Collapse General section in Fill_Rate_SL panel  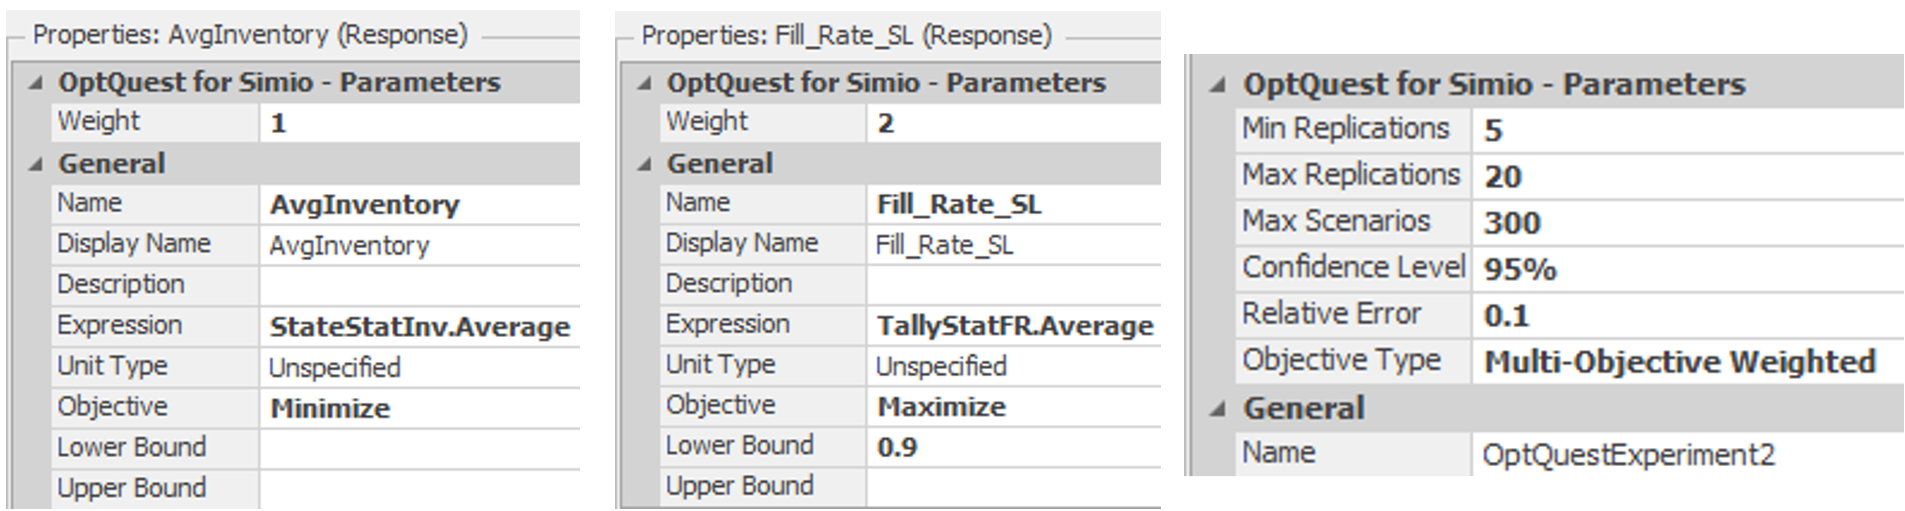coord(645,164)
